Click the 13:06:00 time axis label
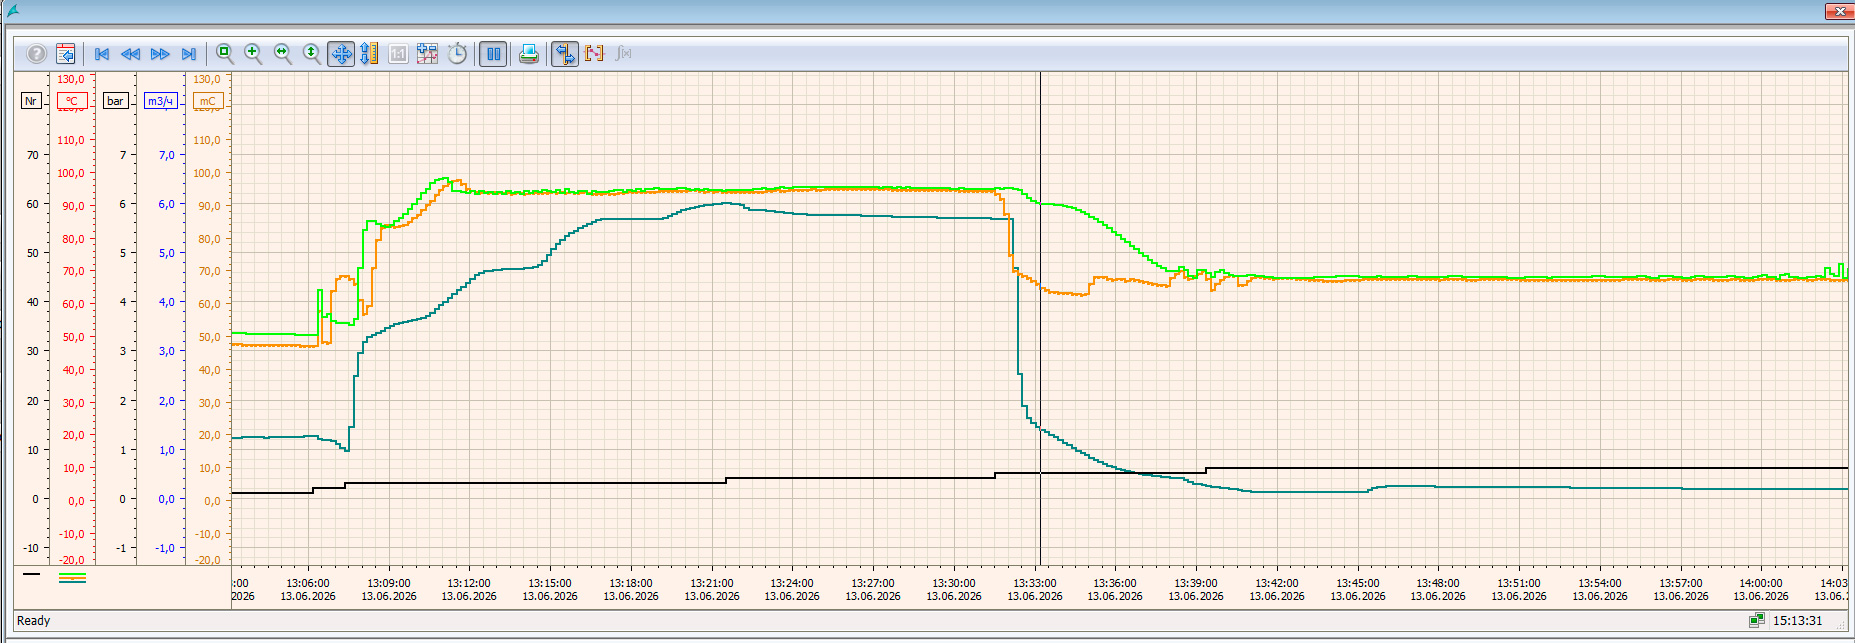1855x643 pixels. pyautogui.click(x=308, y=583)
